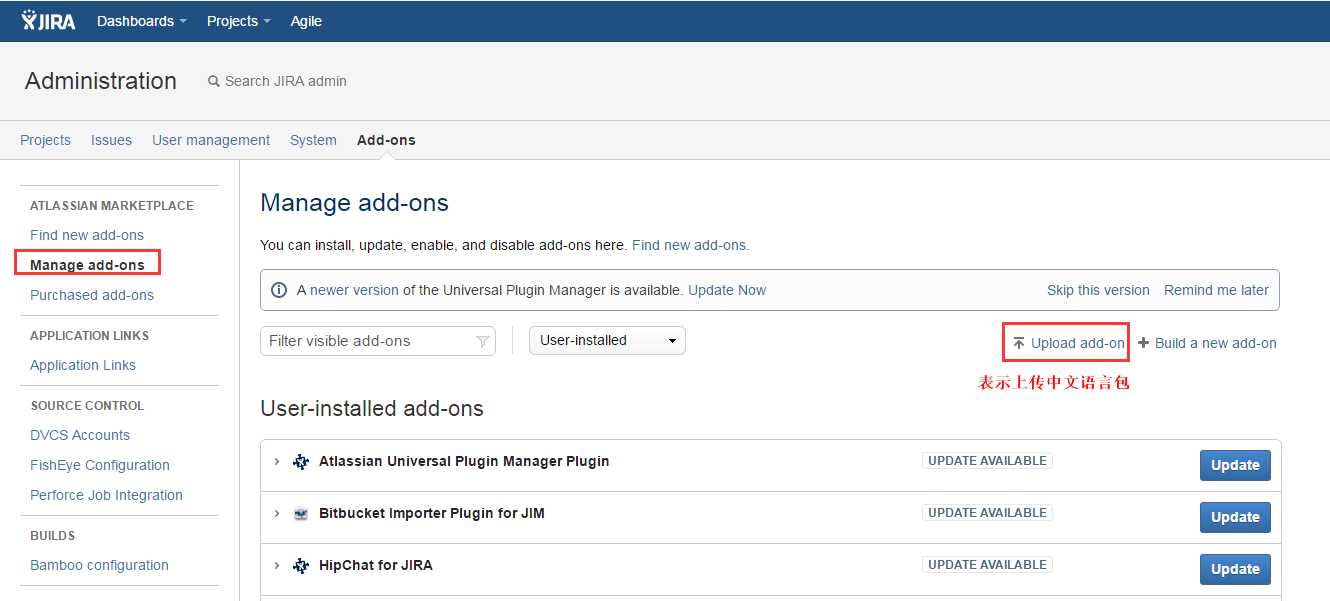Viewport: 1330px width, 601px height.
Task: Click the HipChat for JIRA name
Action: (x=376, y=565)
